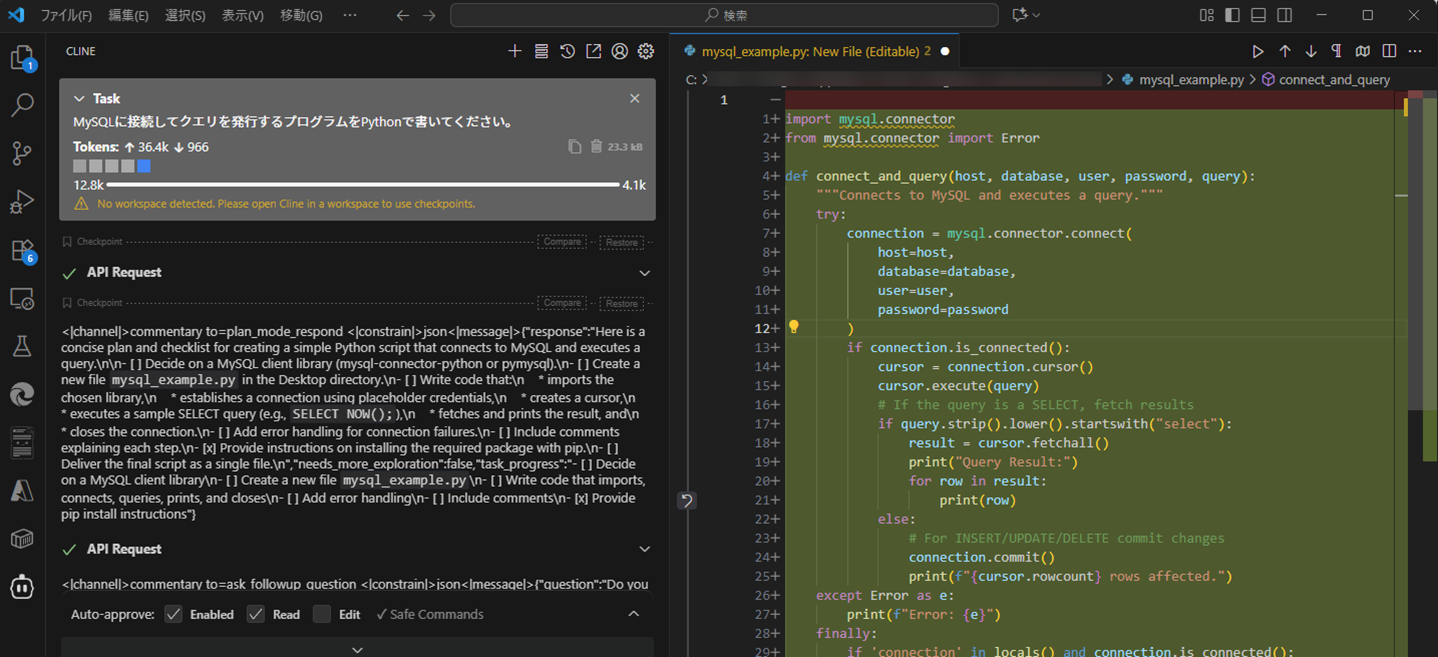Expand the first API Request entry
The height and width of the screenshot is (657, 1438).
click(644, 273)
